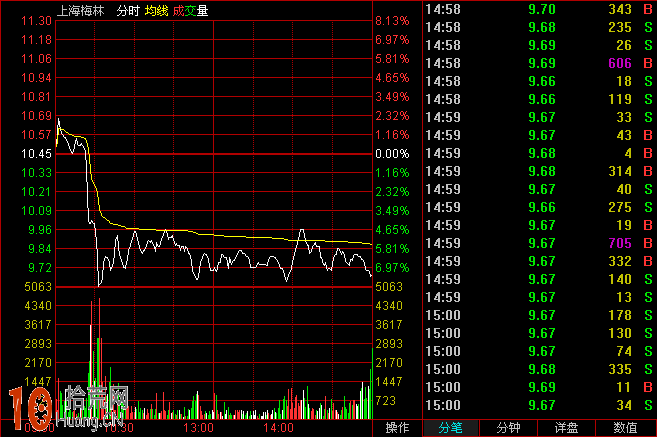Select the 14:58 trade with volume 235

tap(539, 27)
